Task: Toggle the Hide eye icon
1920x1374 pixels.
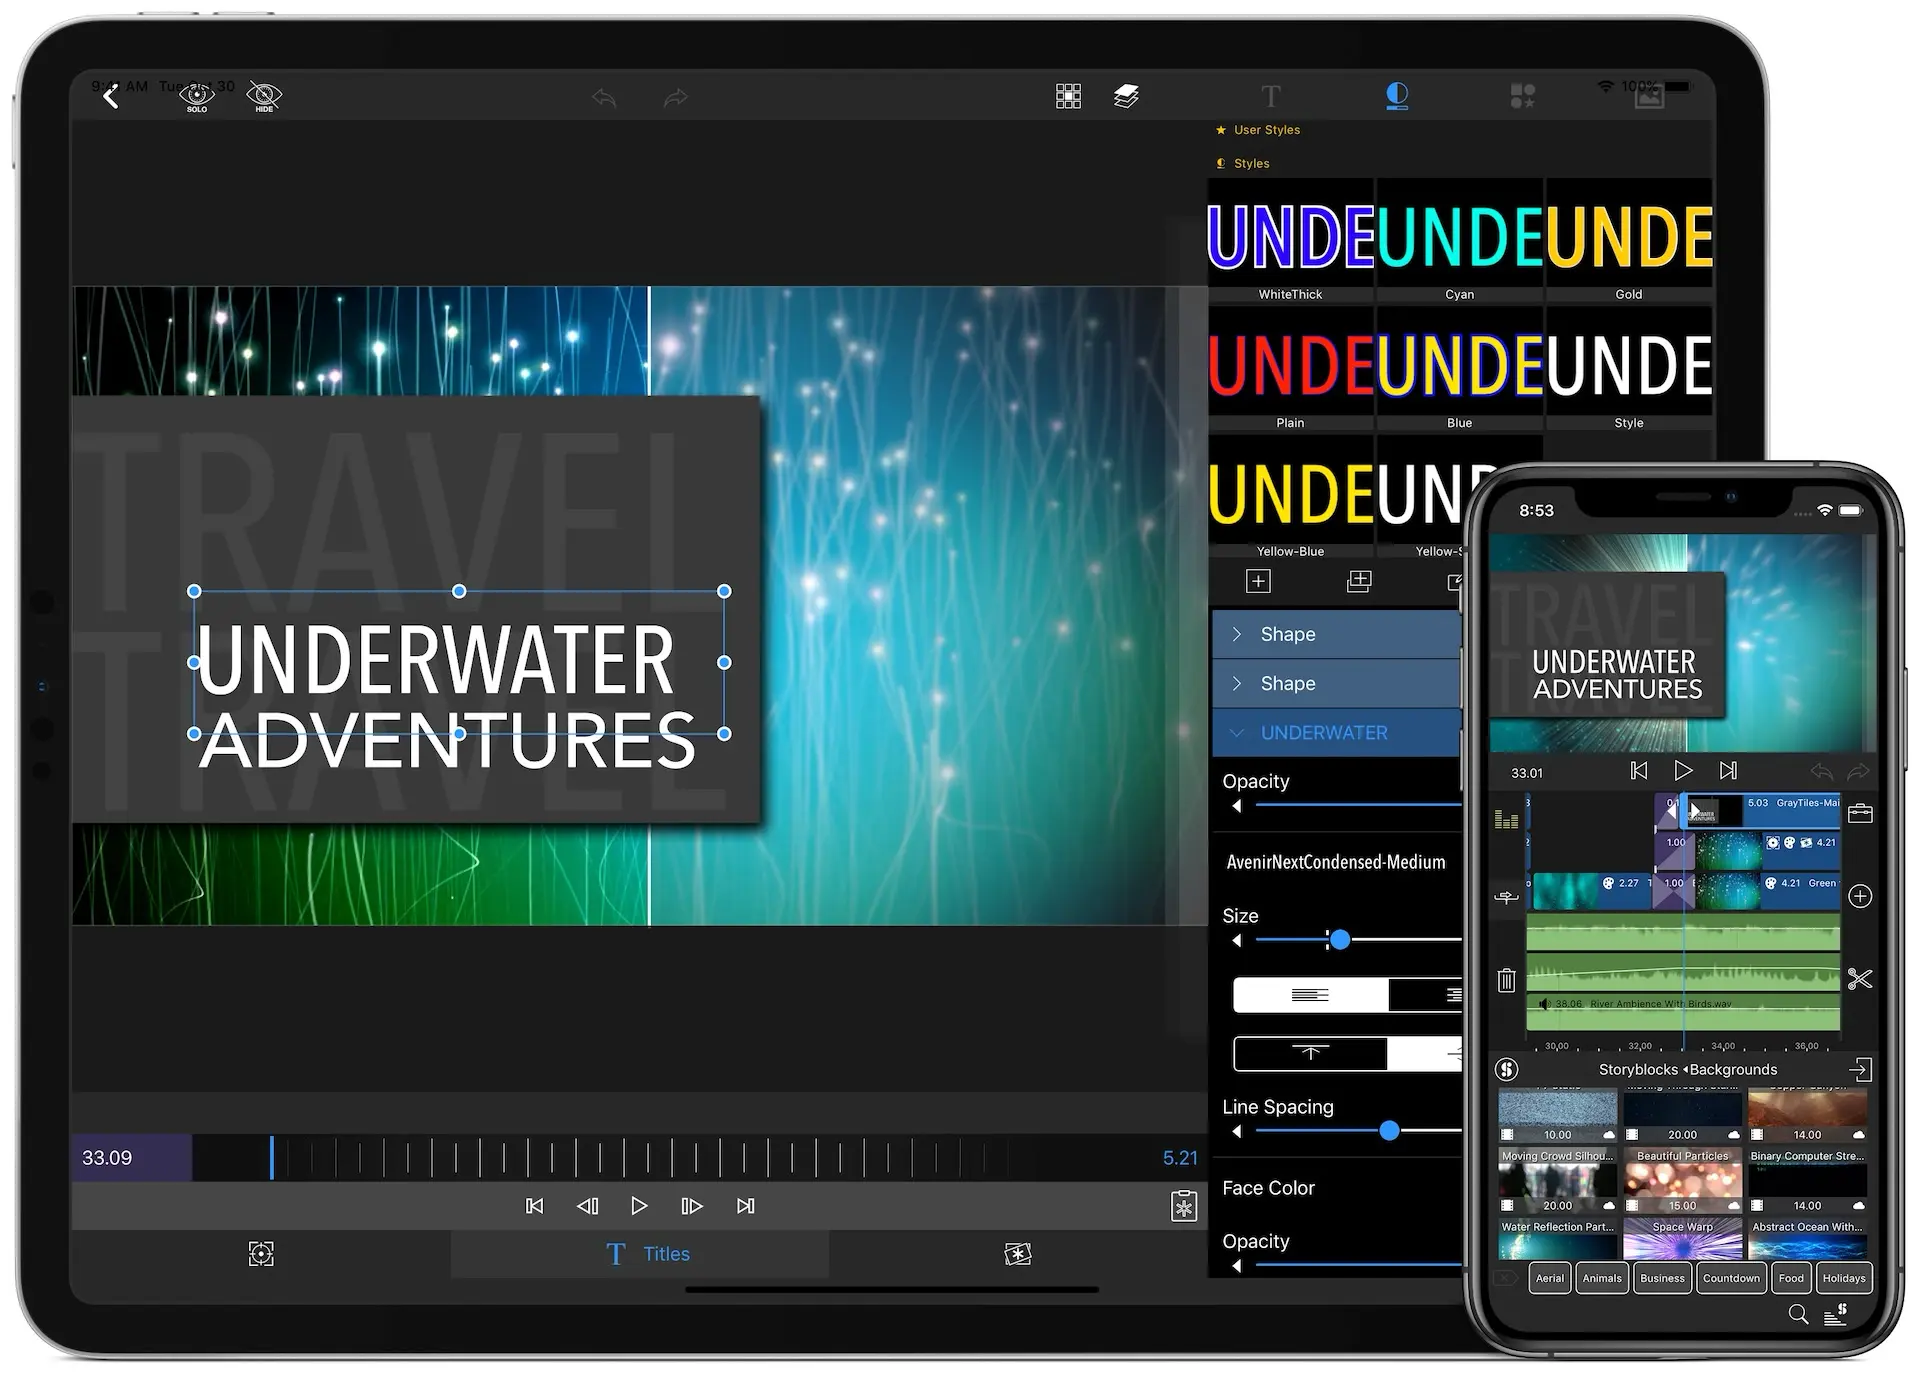Action: pos(264,96)
